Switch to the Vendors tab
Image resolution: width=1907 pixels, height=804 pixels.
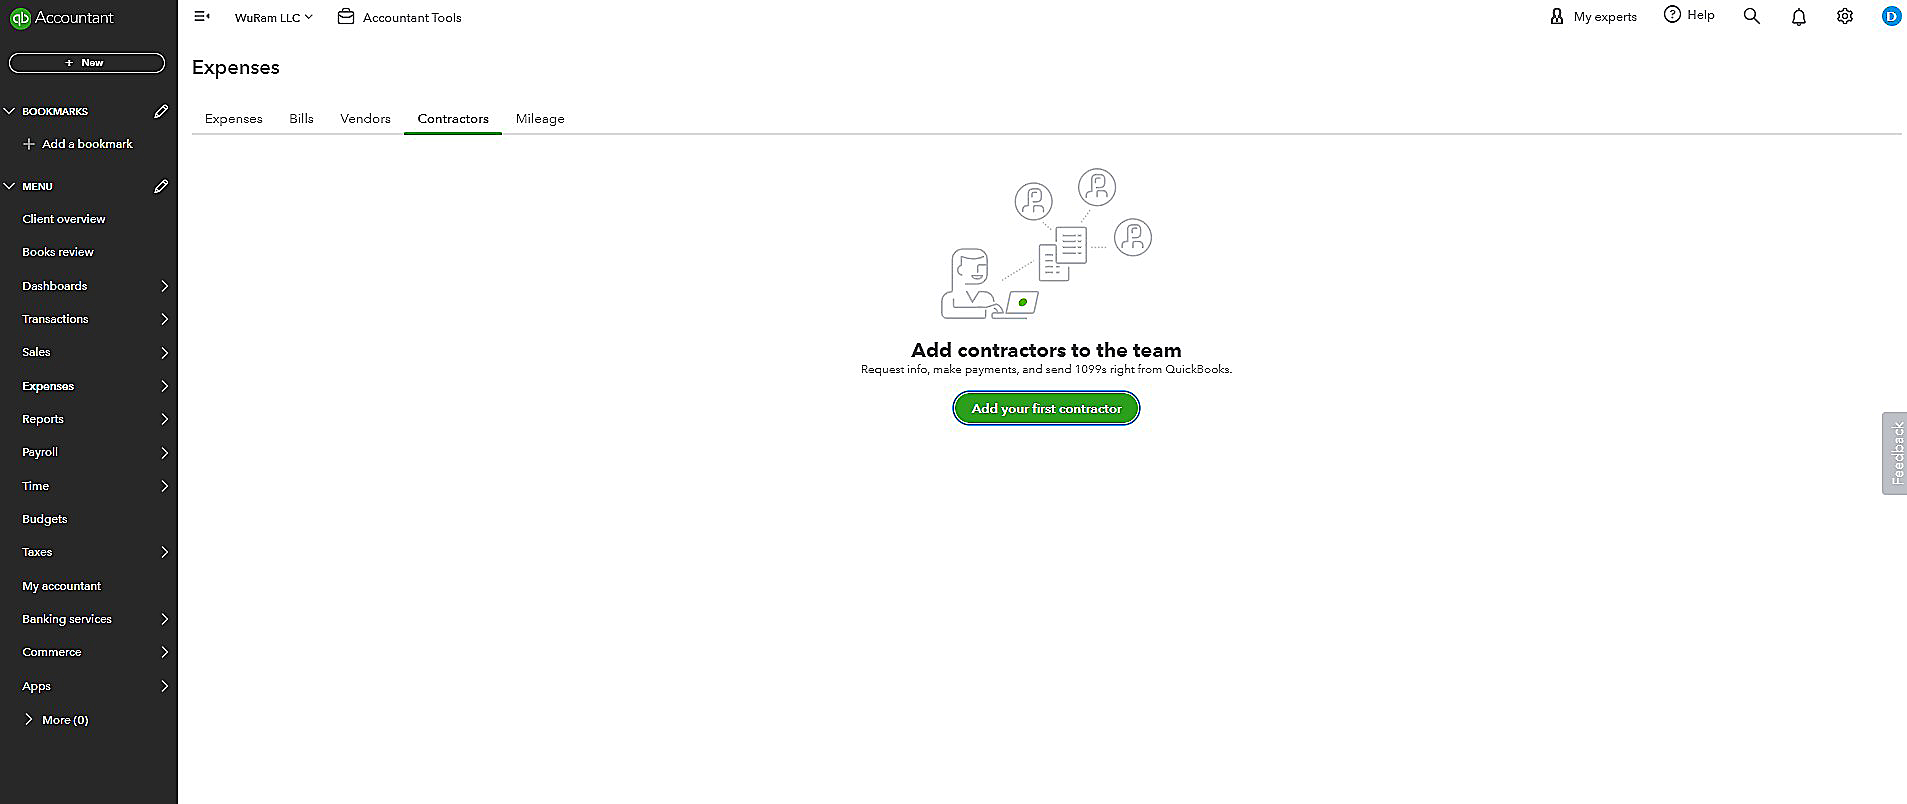point(365,119)
